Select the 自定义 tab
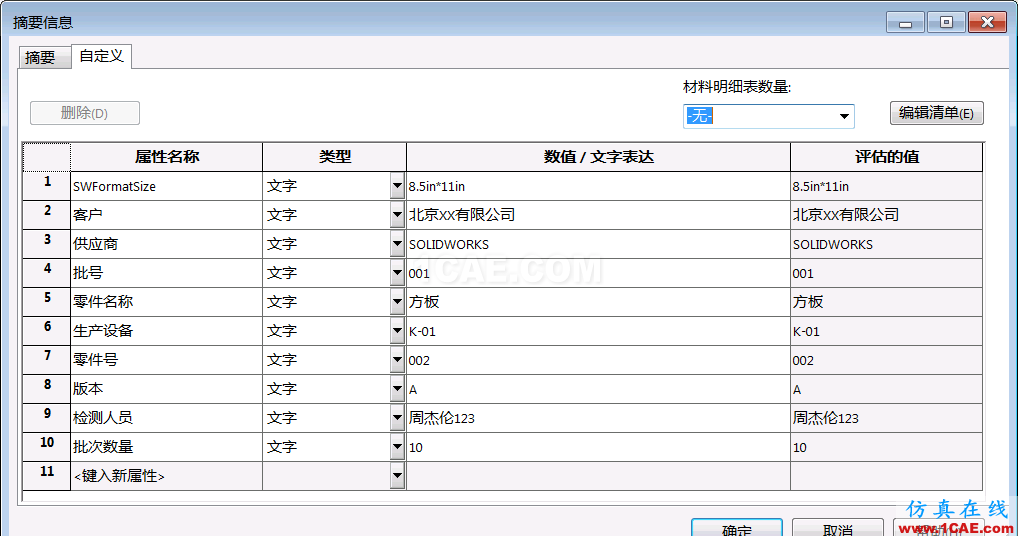Viewport: 1018px width, 536px height. 102,56
